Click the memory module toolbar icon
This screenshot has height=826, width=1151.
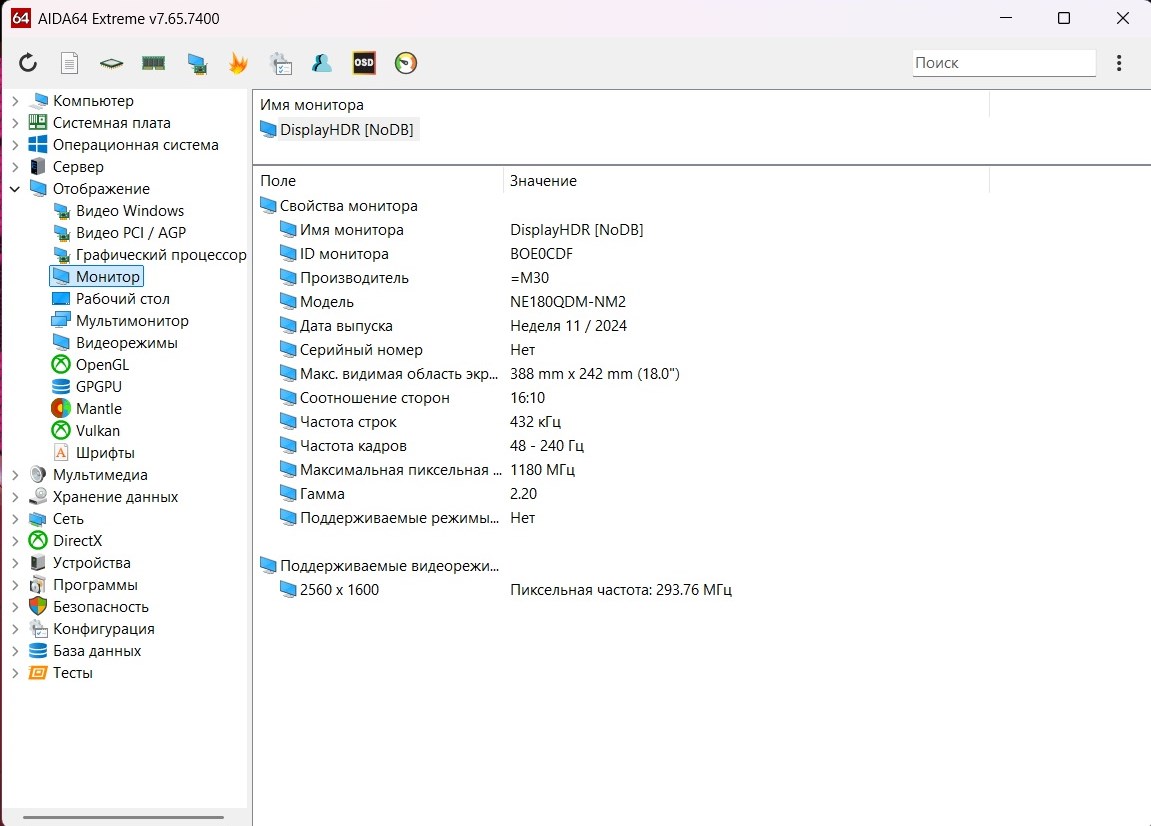(x=153, y=63)
